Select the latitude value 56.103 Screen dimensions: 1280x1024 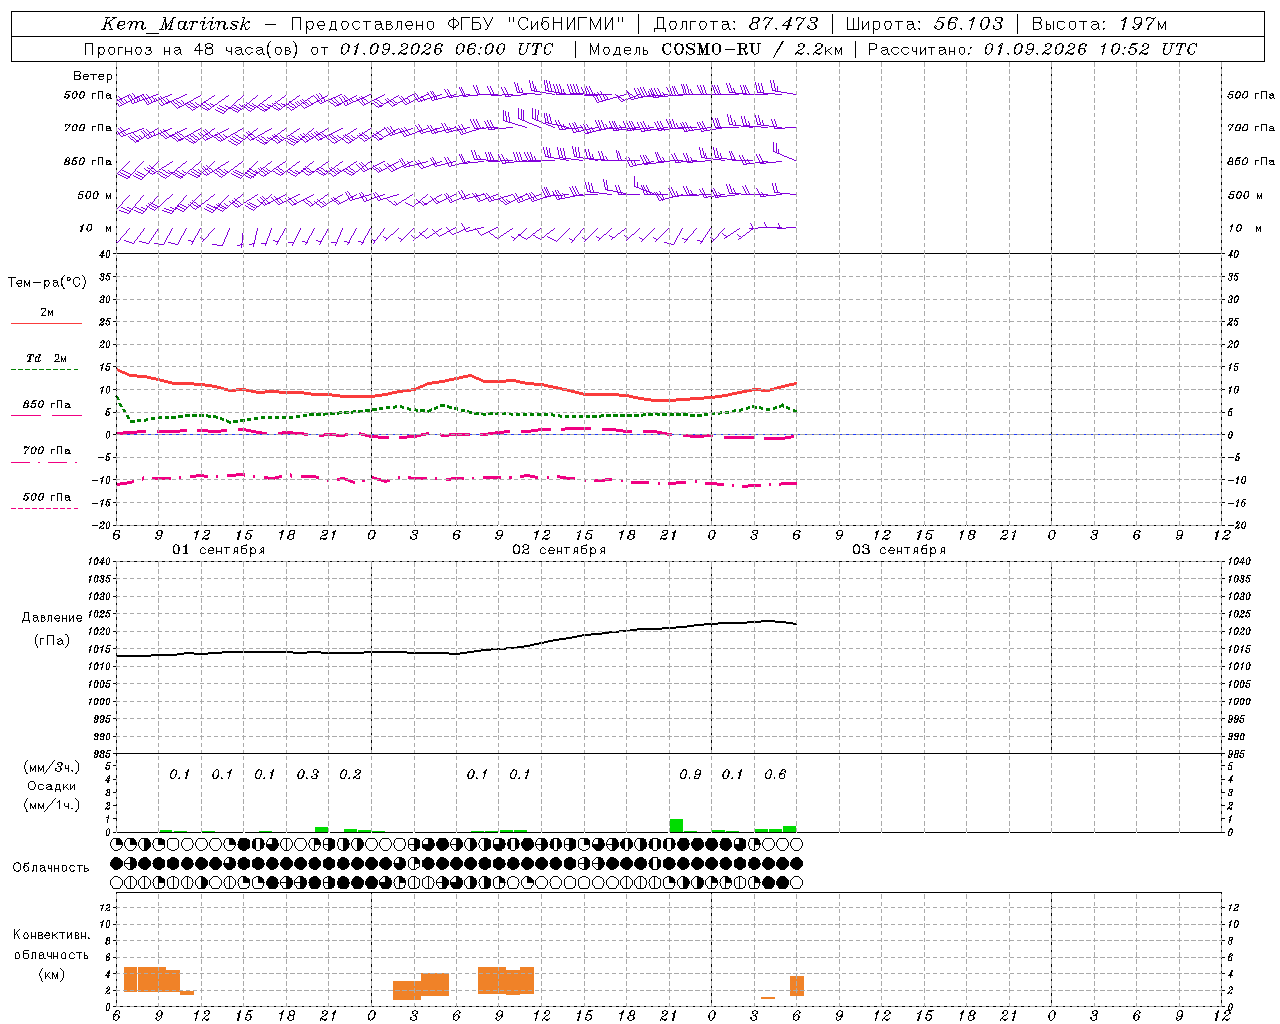(968, 24)
